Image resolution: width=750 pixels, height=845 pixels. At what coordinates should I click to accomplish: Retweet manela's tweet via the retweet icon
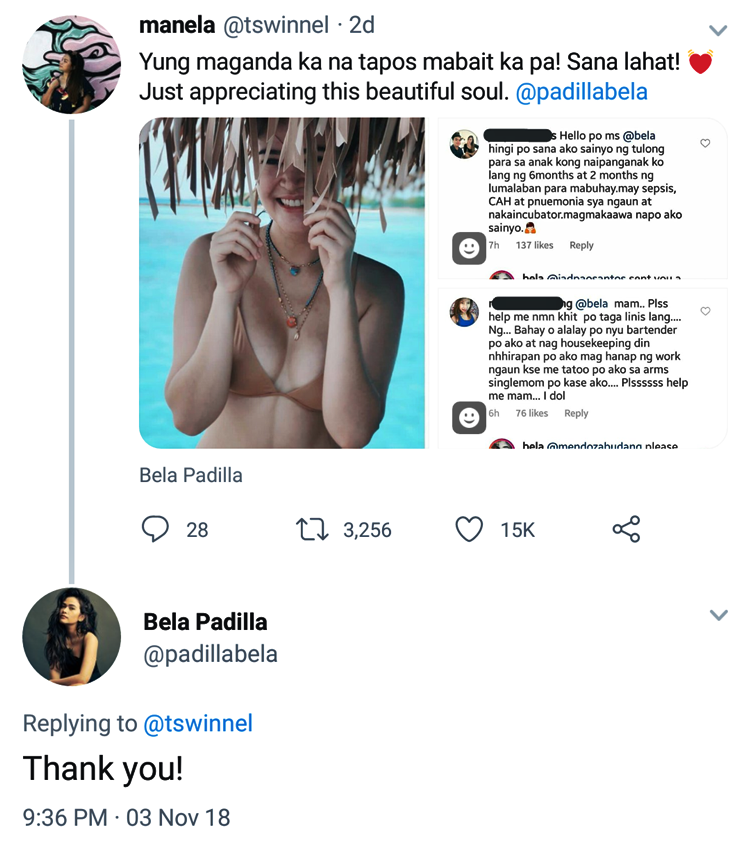click(313, 529)
